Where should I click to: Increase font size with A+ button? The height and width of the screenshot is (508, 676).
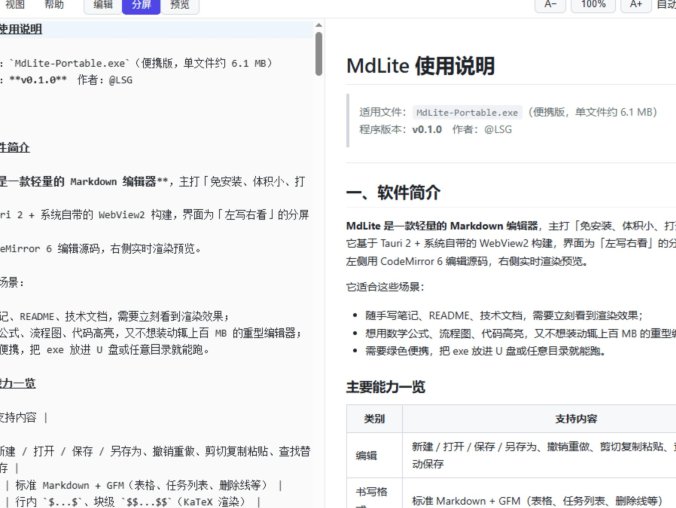[635, 4]
